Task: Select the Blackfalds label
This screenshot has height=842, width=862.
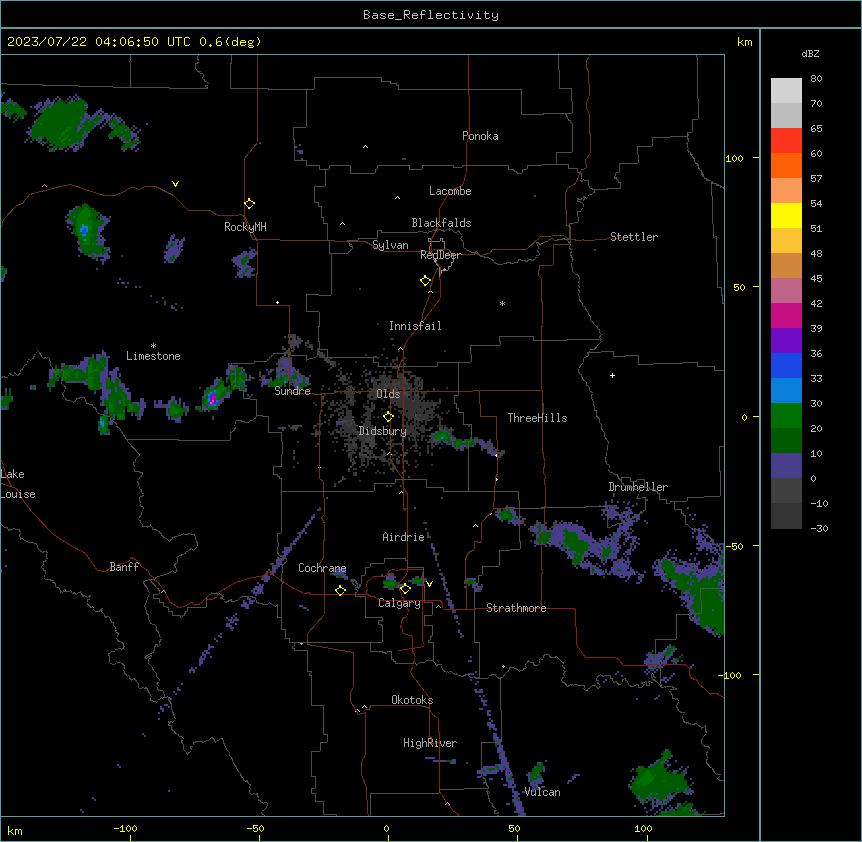Action: click(441, 223)
